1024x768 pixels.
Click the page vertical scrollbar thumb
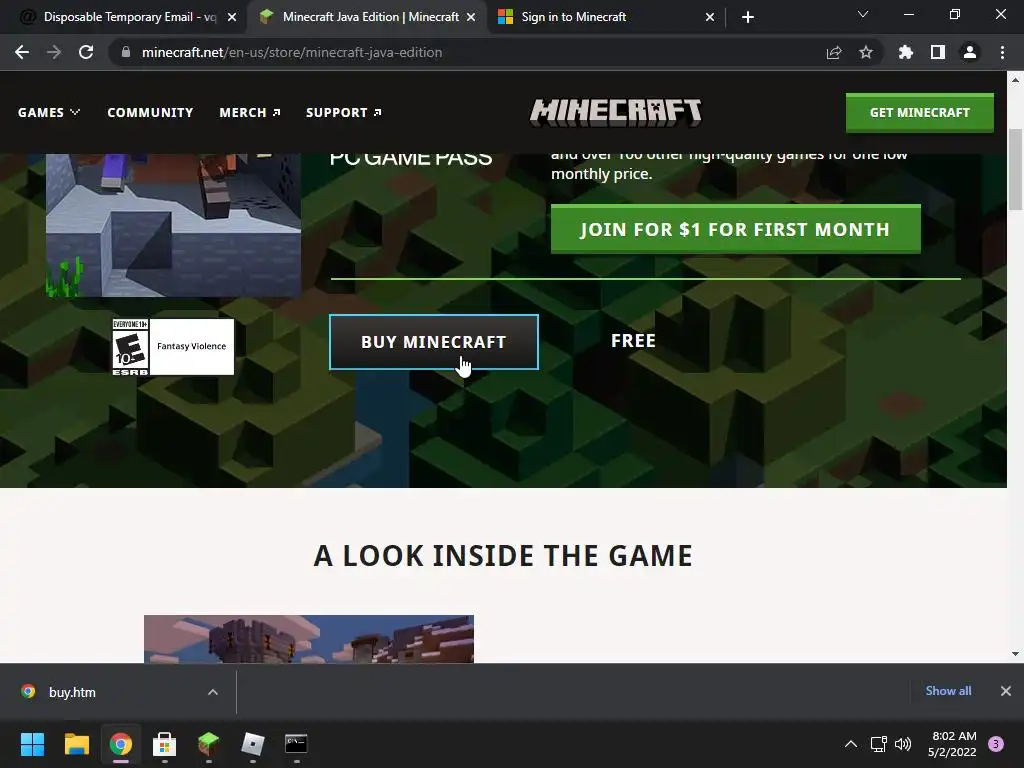[1016, 170]
